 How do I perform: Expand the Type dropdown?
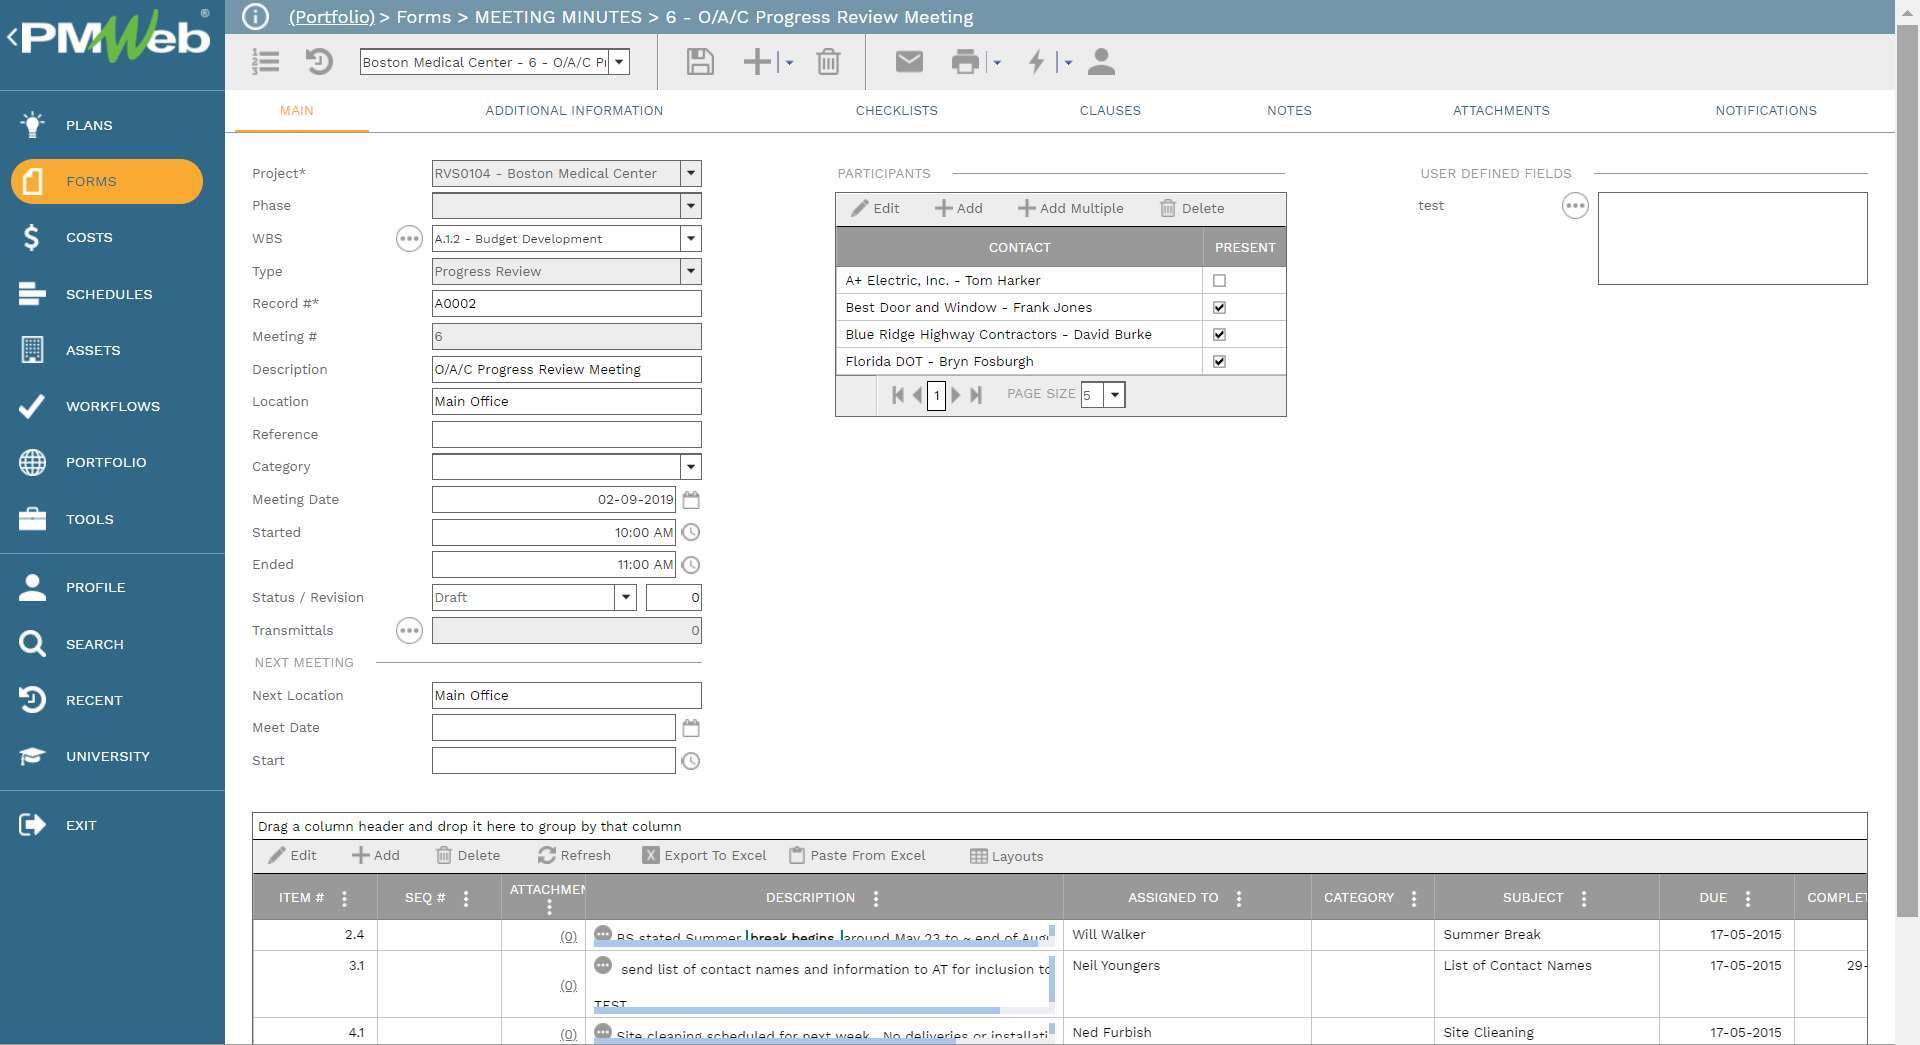(690, 271)
